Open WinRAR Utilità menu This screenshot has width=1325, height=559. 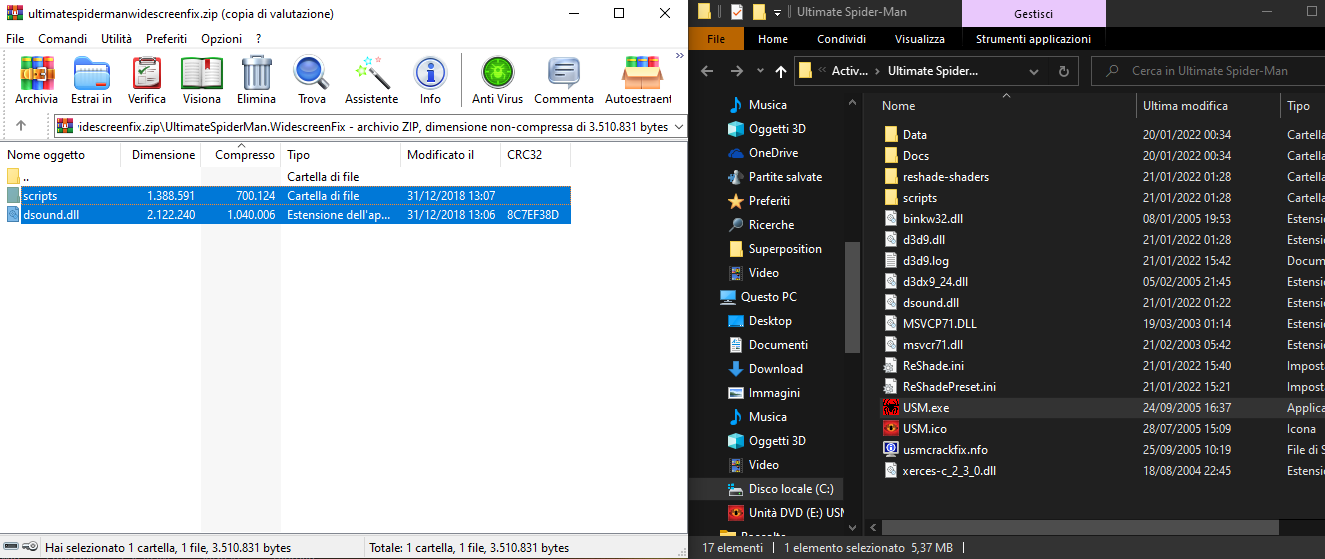[x=116, y=38]
